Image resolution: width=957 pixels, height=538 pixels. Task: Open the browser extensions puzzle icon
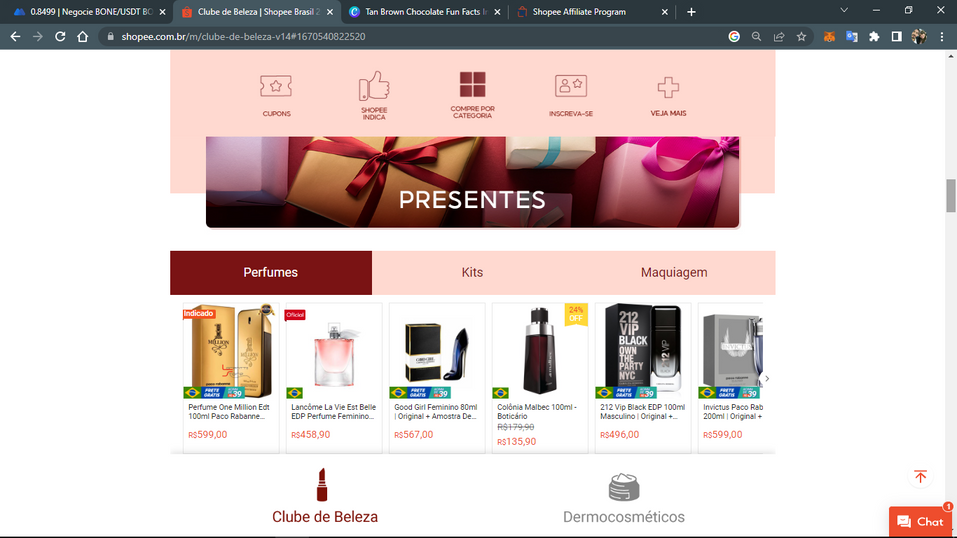874,37
